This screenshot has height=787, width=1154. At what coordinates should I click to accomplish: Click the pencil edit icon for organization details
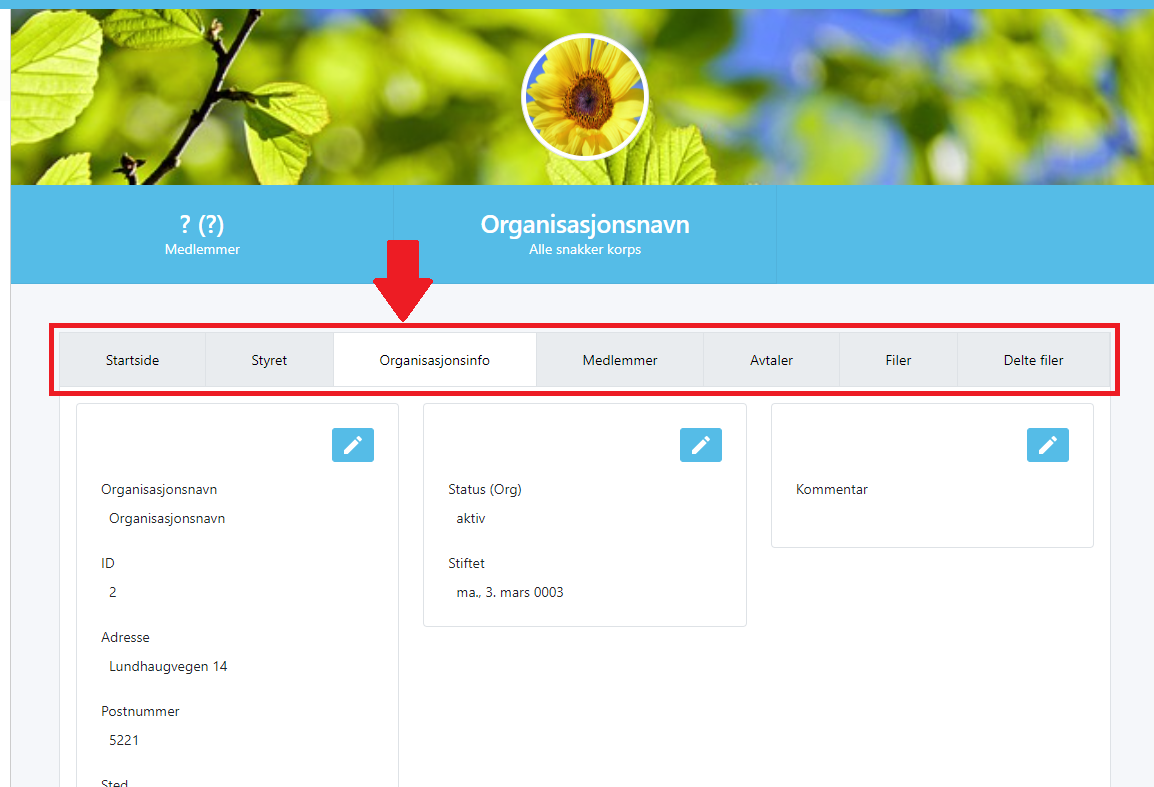(352, 445)
